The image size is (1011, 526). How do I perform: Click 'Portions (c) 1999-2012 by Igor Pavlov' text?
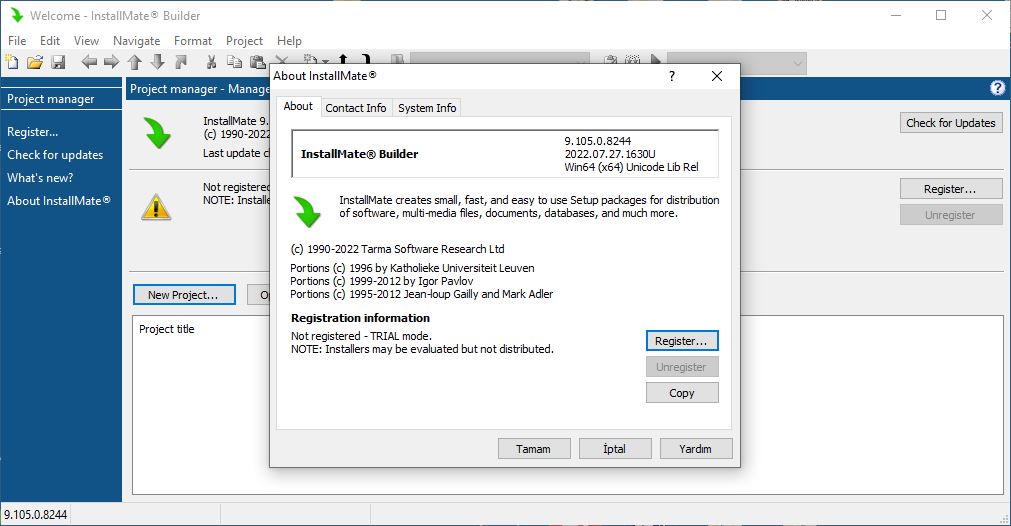tap(382, 281)
